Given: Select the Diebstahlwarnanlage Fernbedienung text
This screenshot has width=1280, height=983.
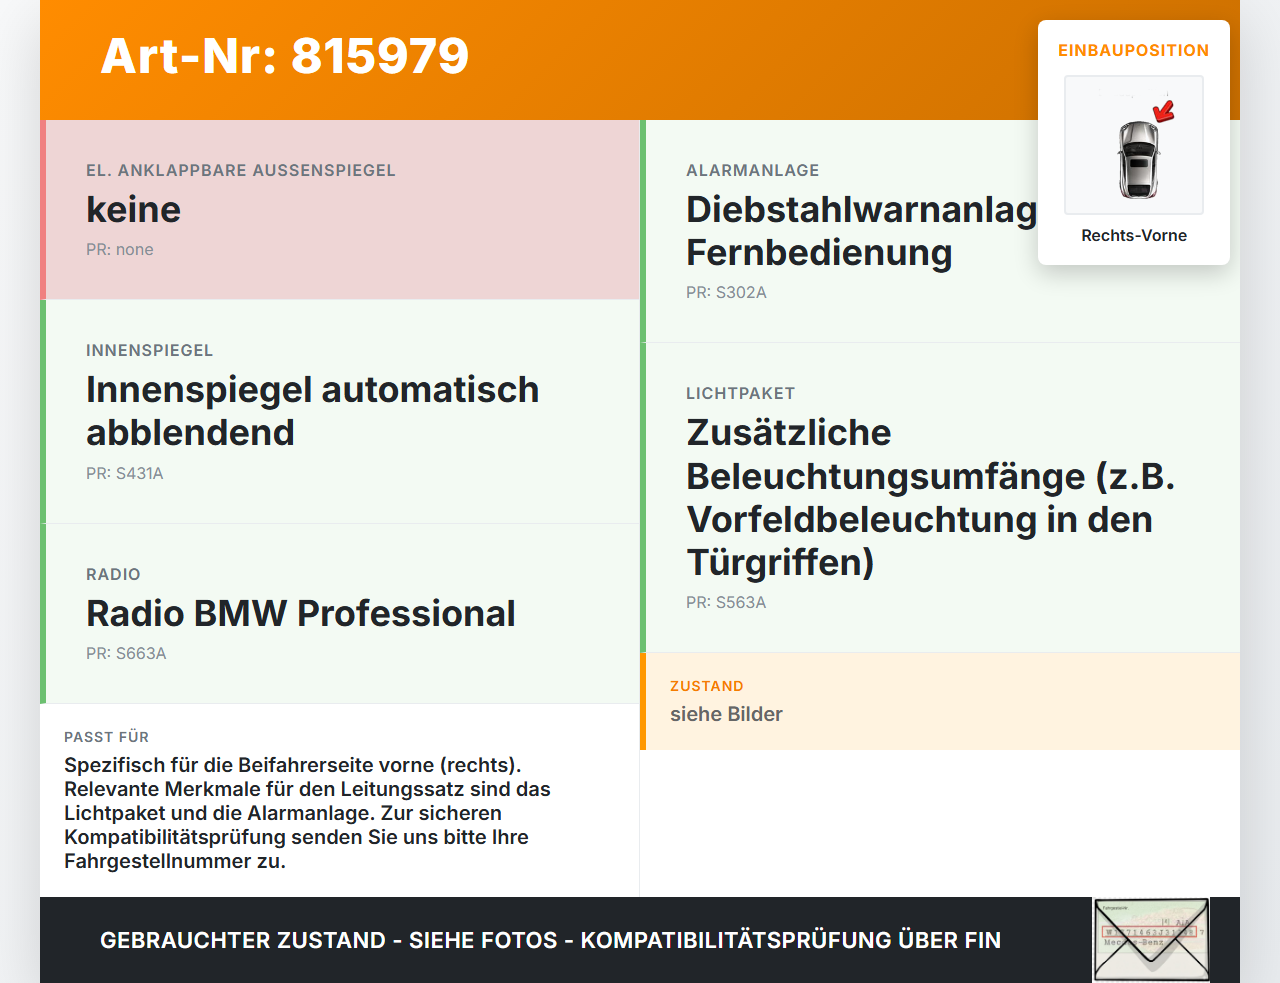Looking at the screenshot, I should tap(862, 231).
